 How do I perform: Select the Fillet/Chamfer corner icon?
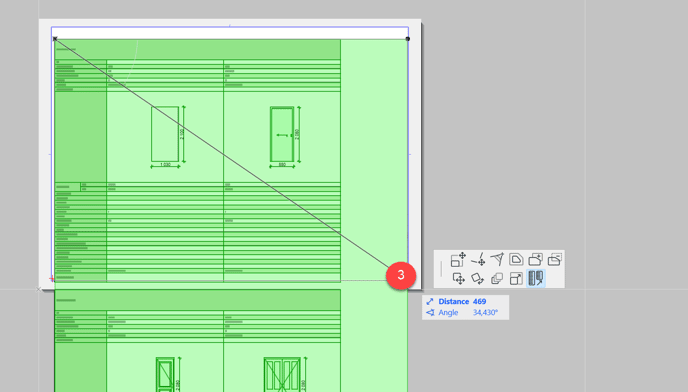[x=516, y=259]
